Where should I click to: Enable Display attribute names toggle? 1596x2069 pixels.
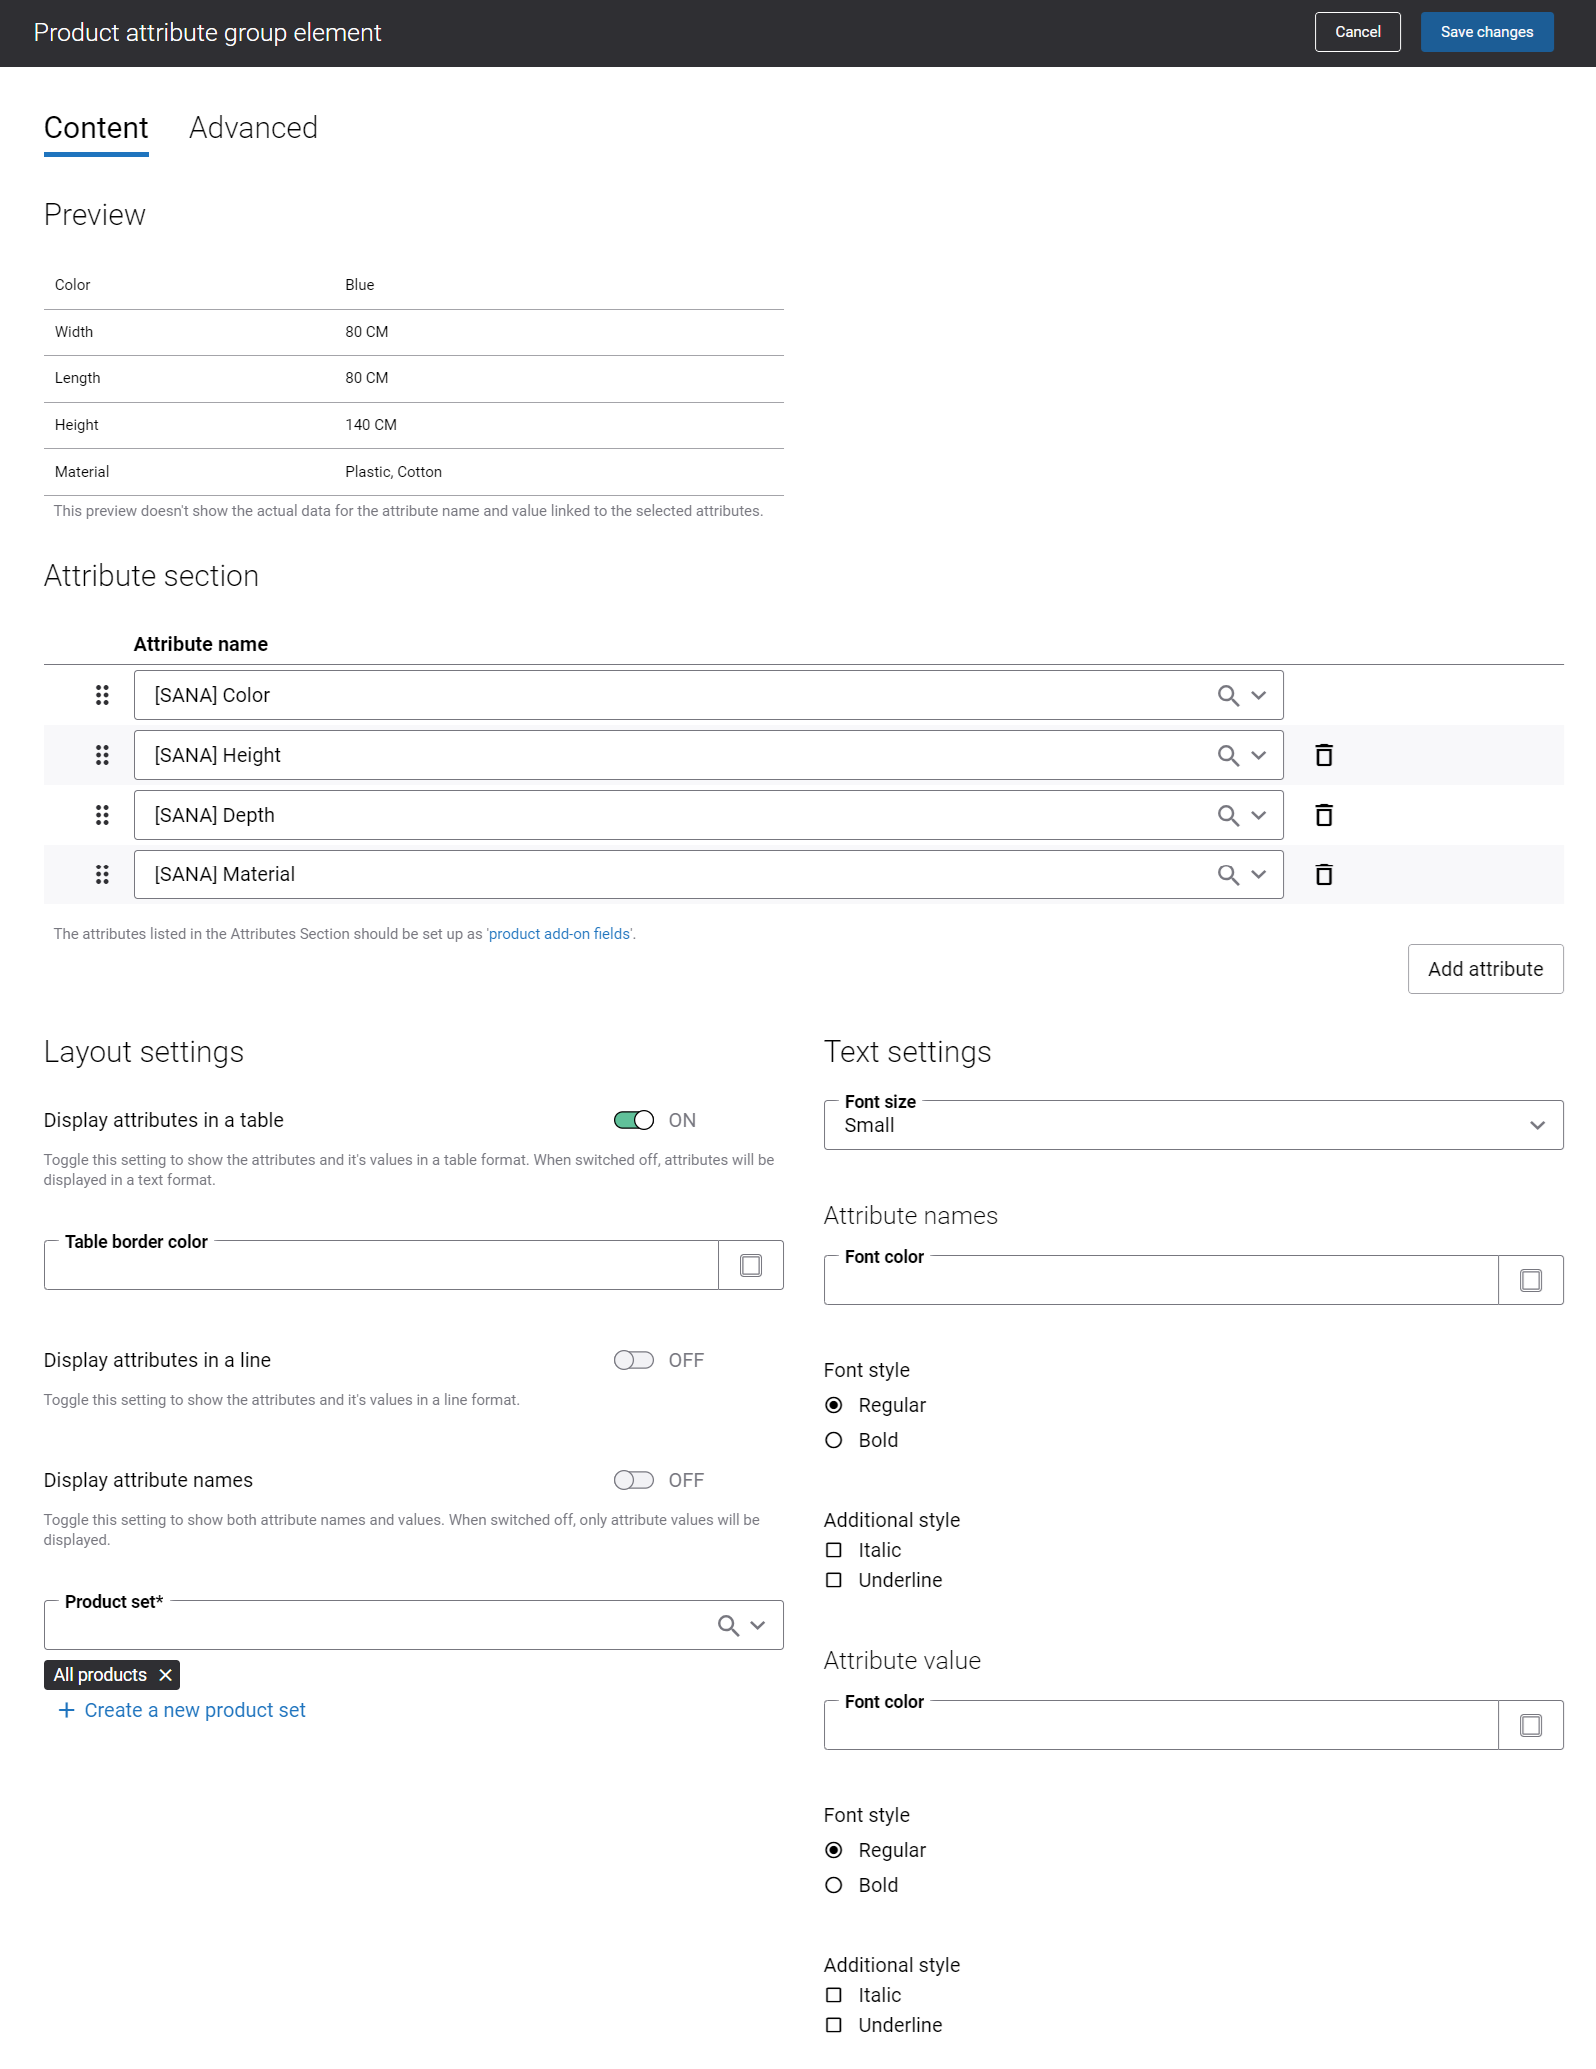[634, 1480]
